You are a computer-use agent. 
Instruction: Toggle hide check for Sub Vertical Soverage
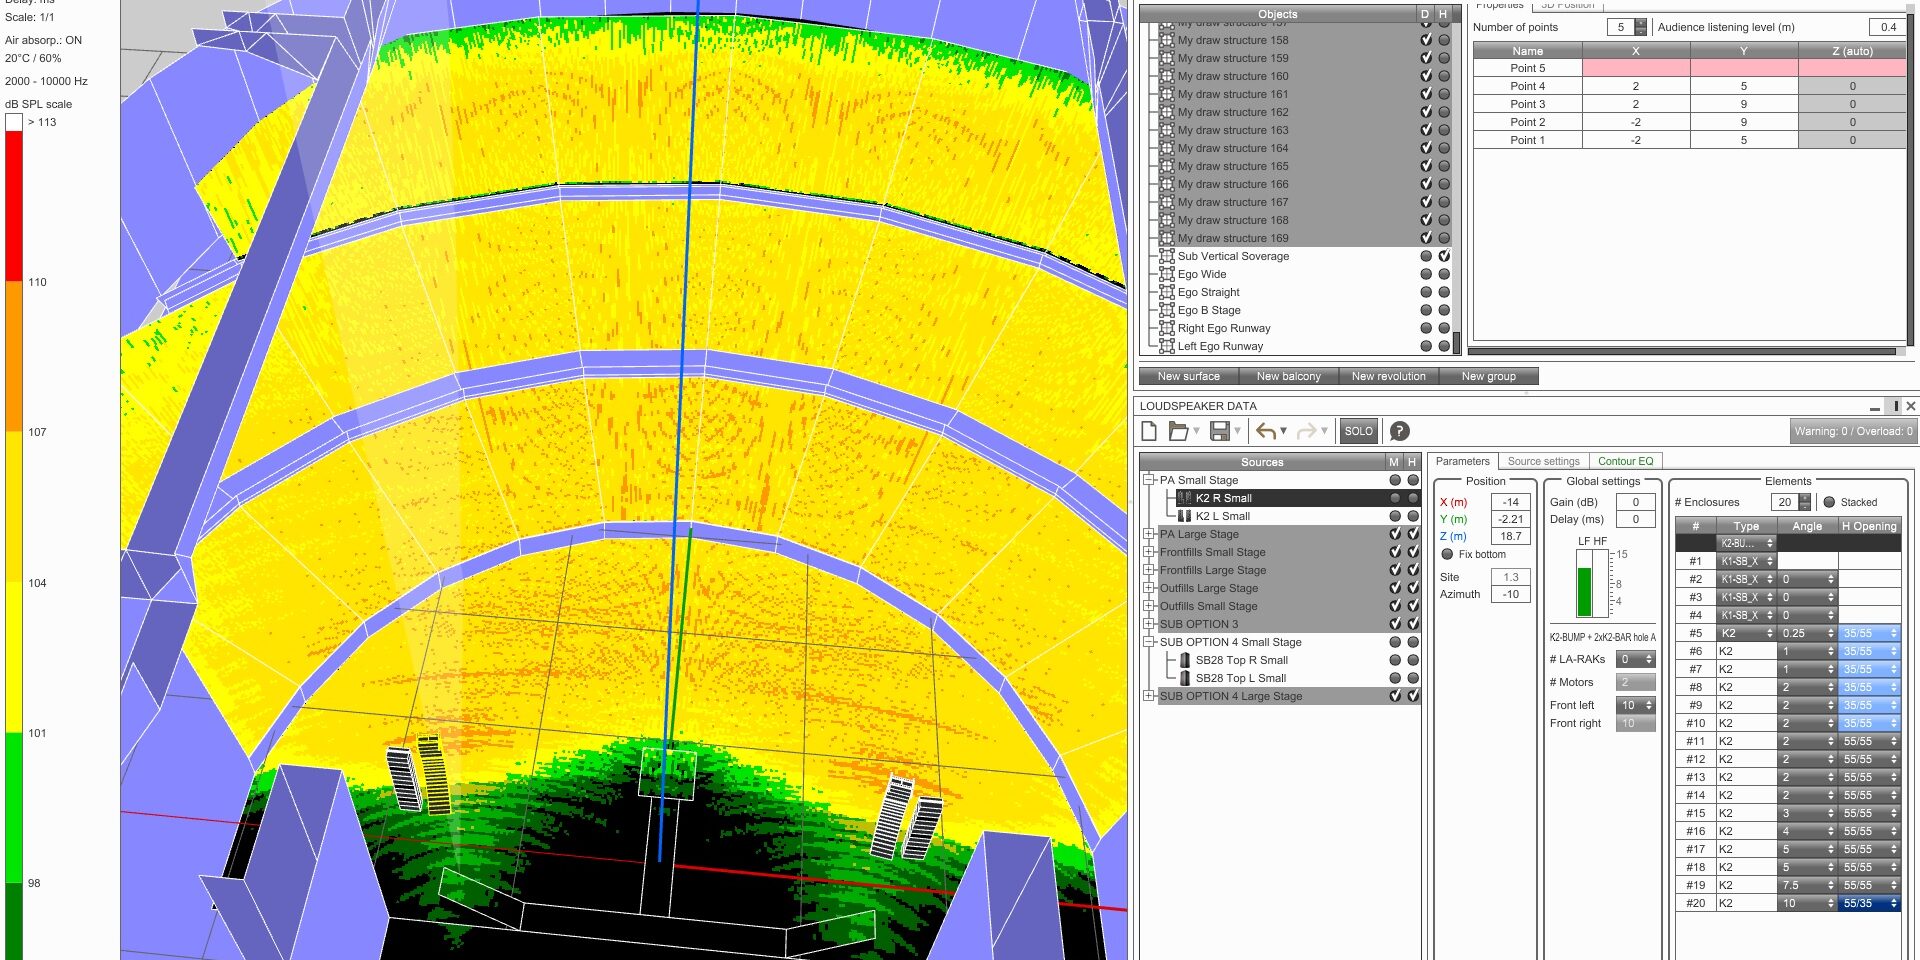coord(1444,256)
